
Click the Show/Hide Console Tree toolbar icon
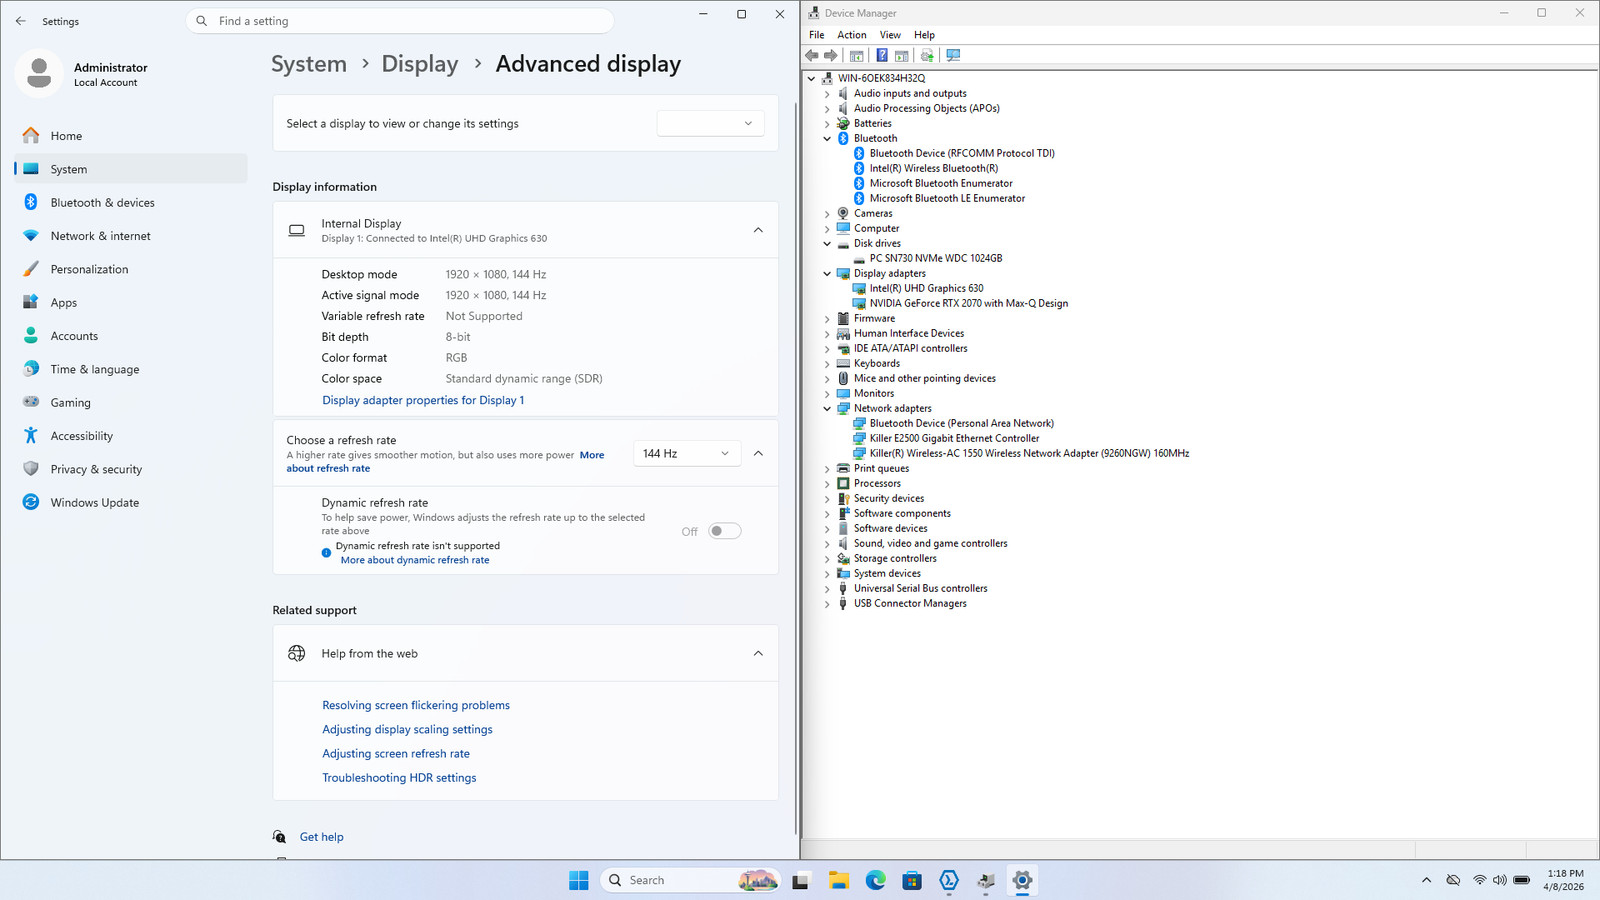click(857, 56)
